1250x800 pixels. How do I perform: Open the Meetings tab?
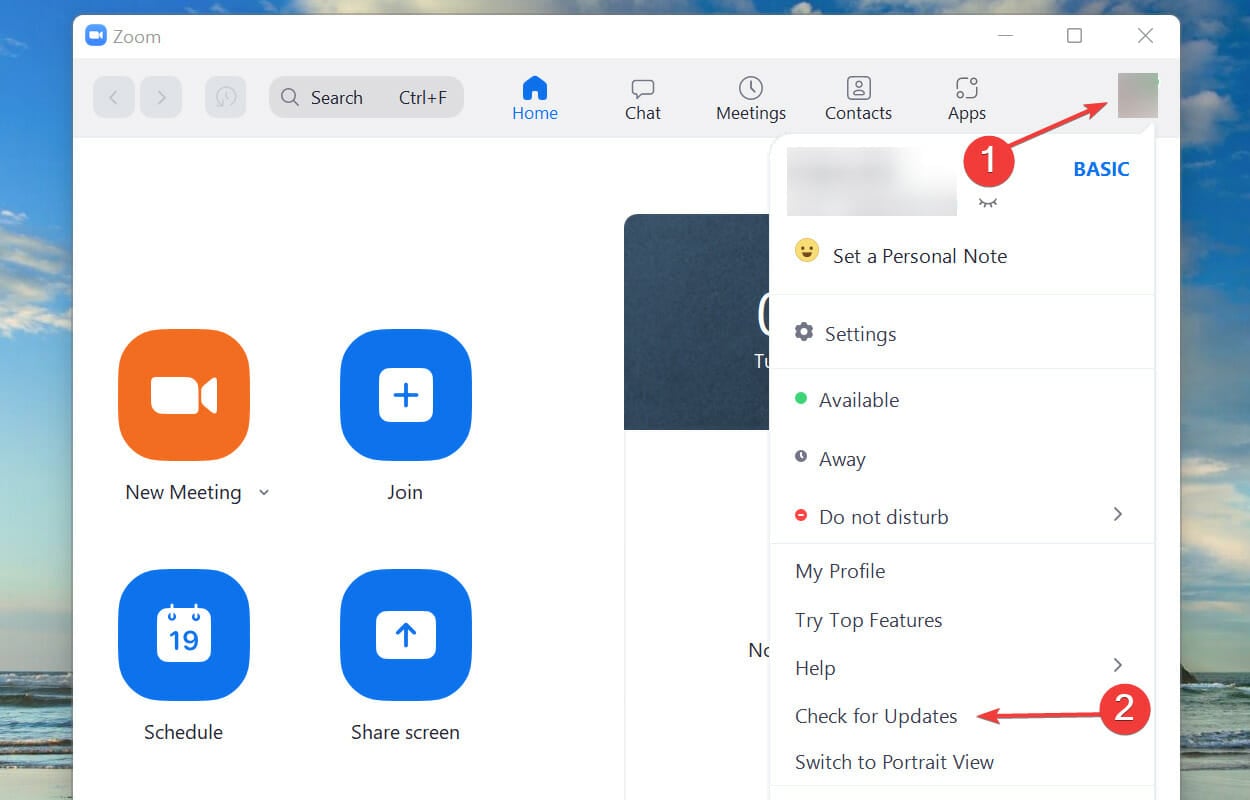[751, 98]
